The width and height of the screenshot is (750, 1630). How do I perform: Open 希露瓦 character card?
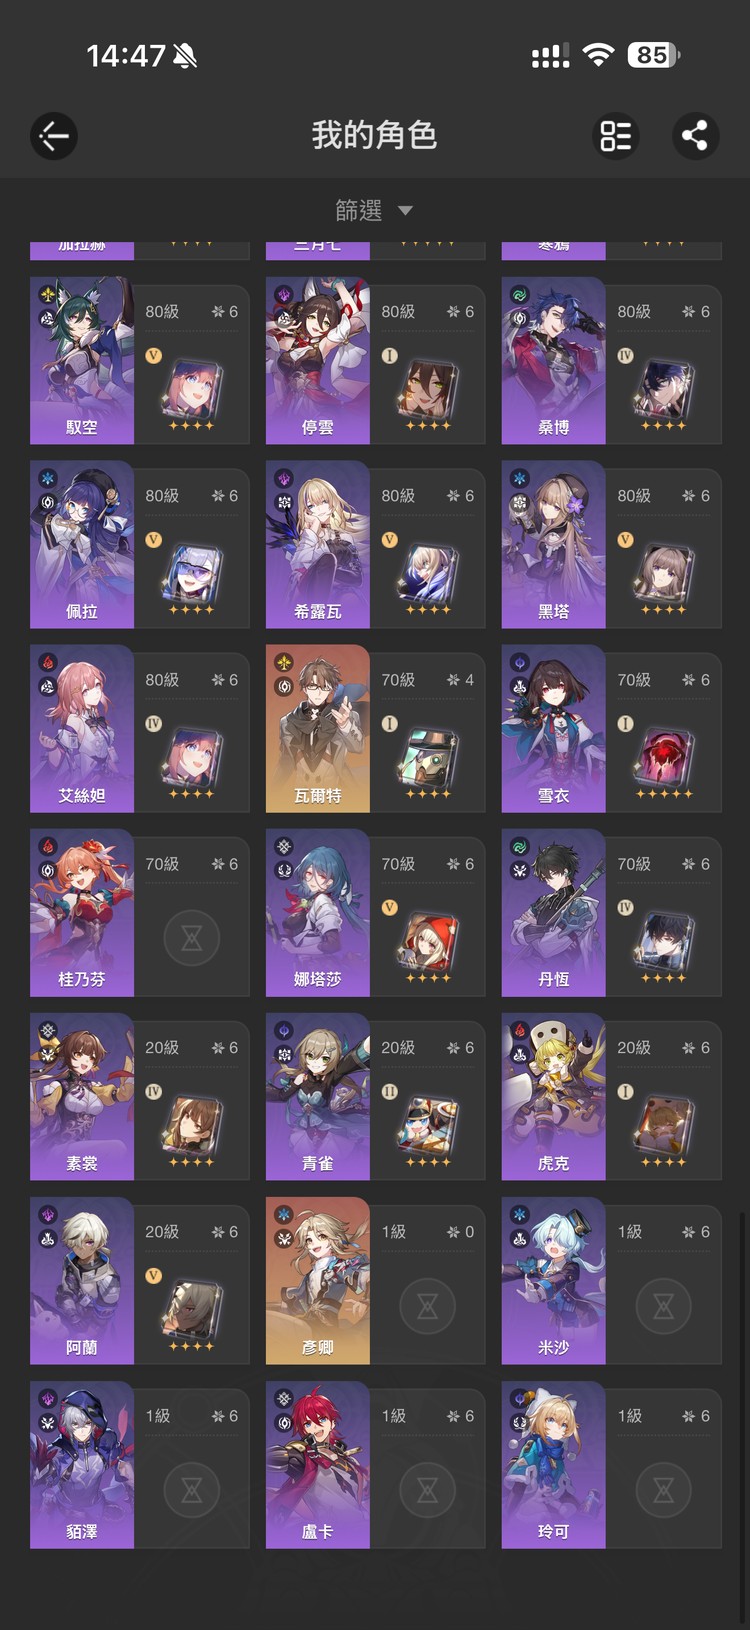tap(376, 545)
